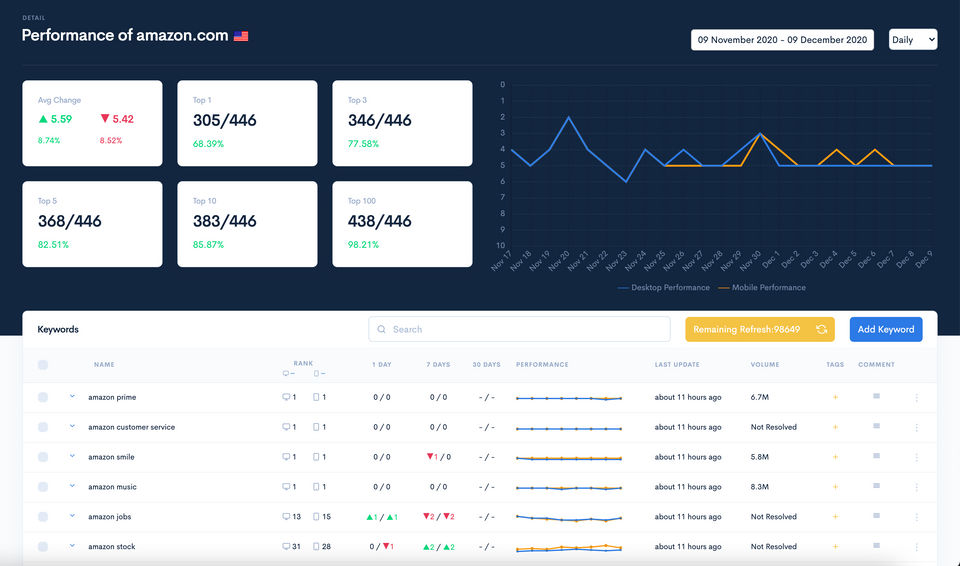
Task: Open the Top 100 stats card
Action: 402,224
